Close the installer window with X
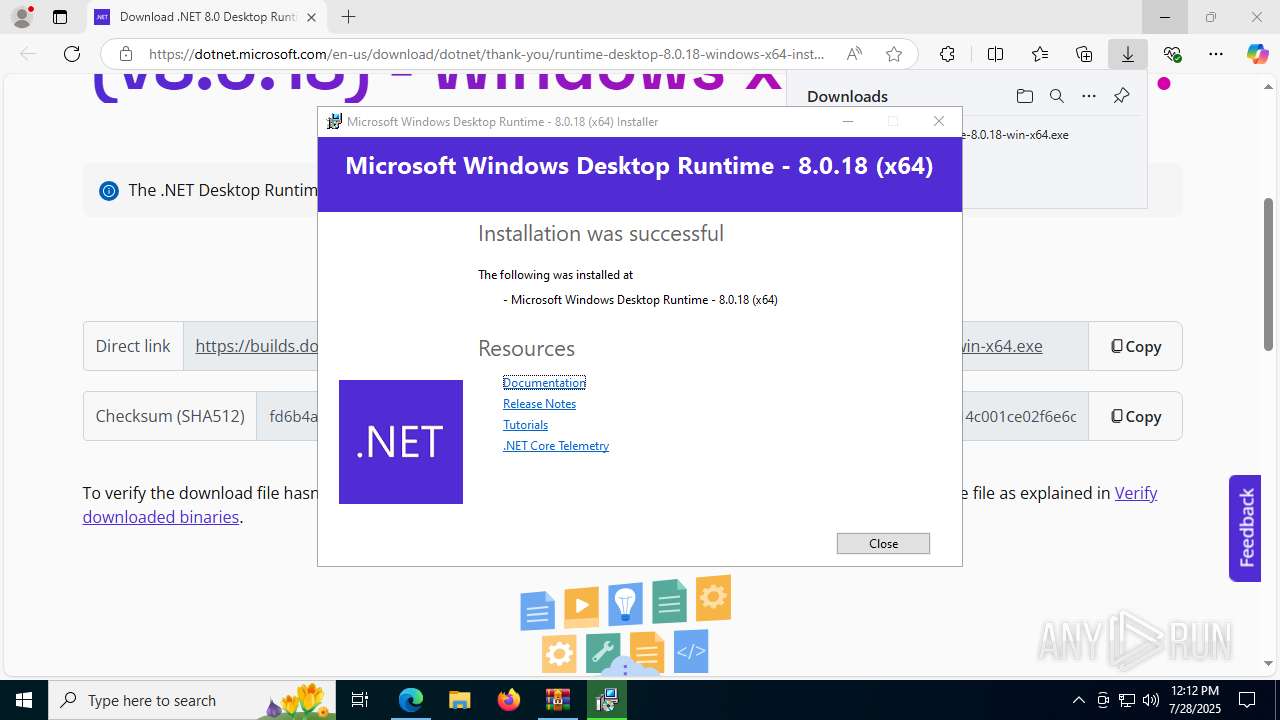 (938, 121)
